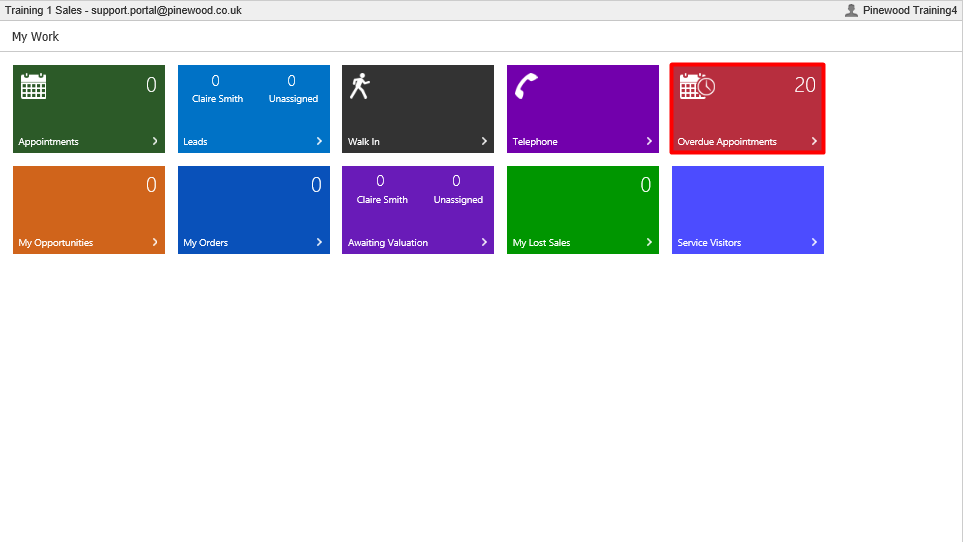
Task: Open the Leads tile chevron arrow
Action: (319, 141)
